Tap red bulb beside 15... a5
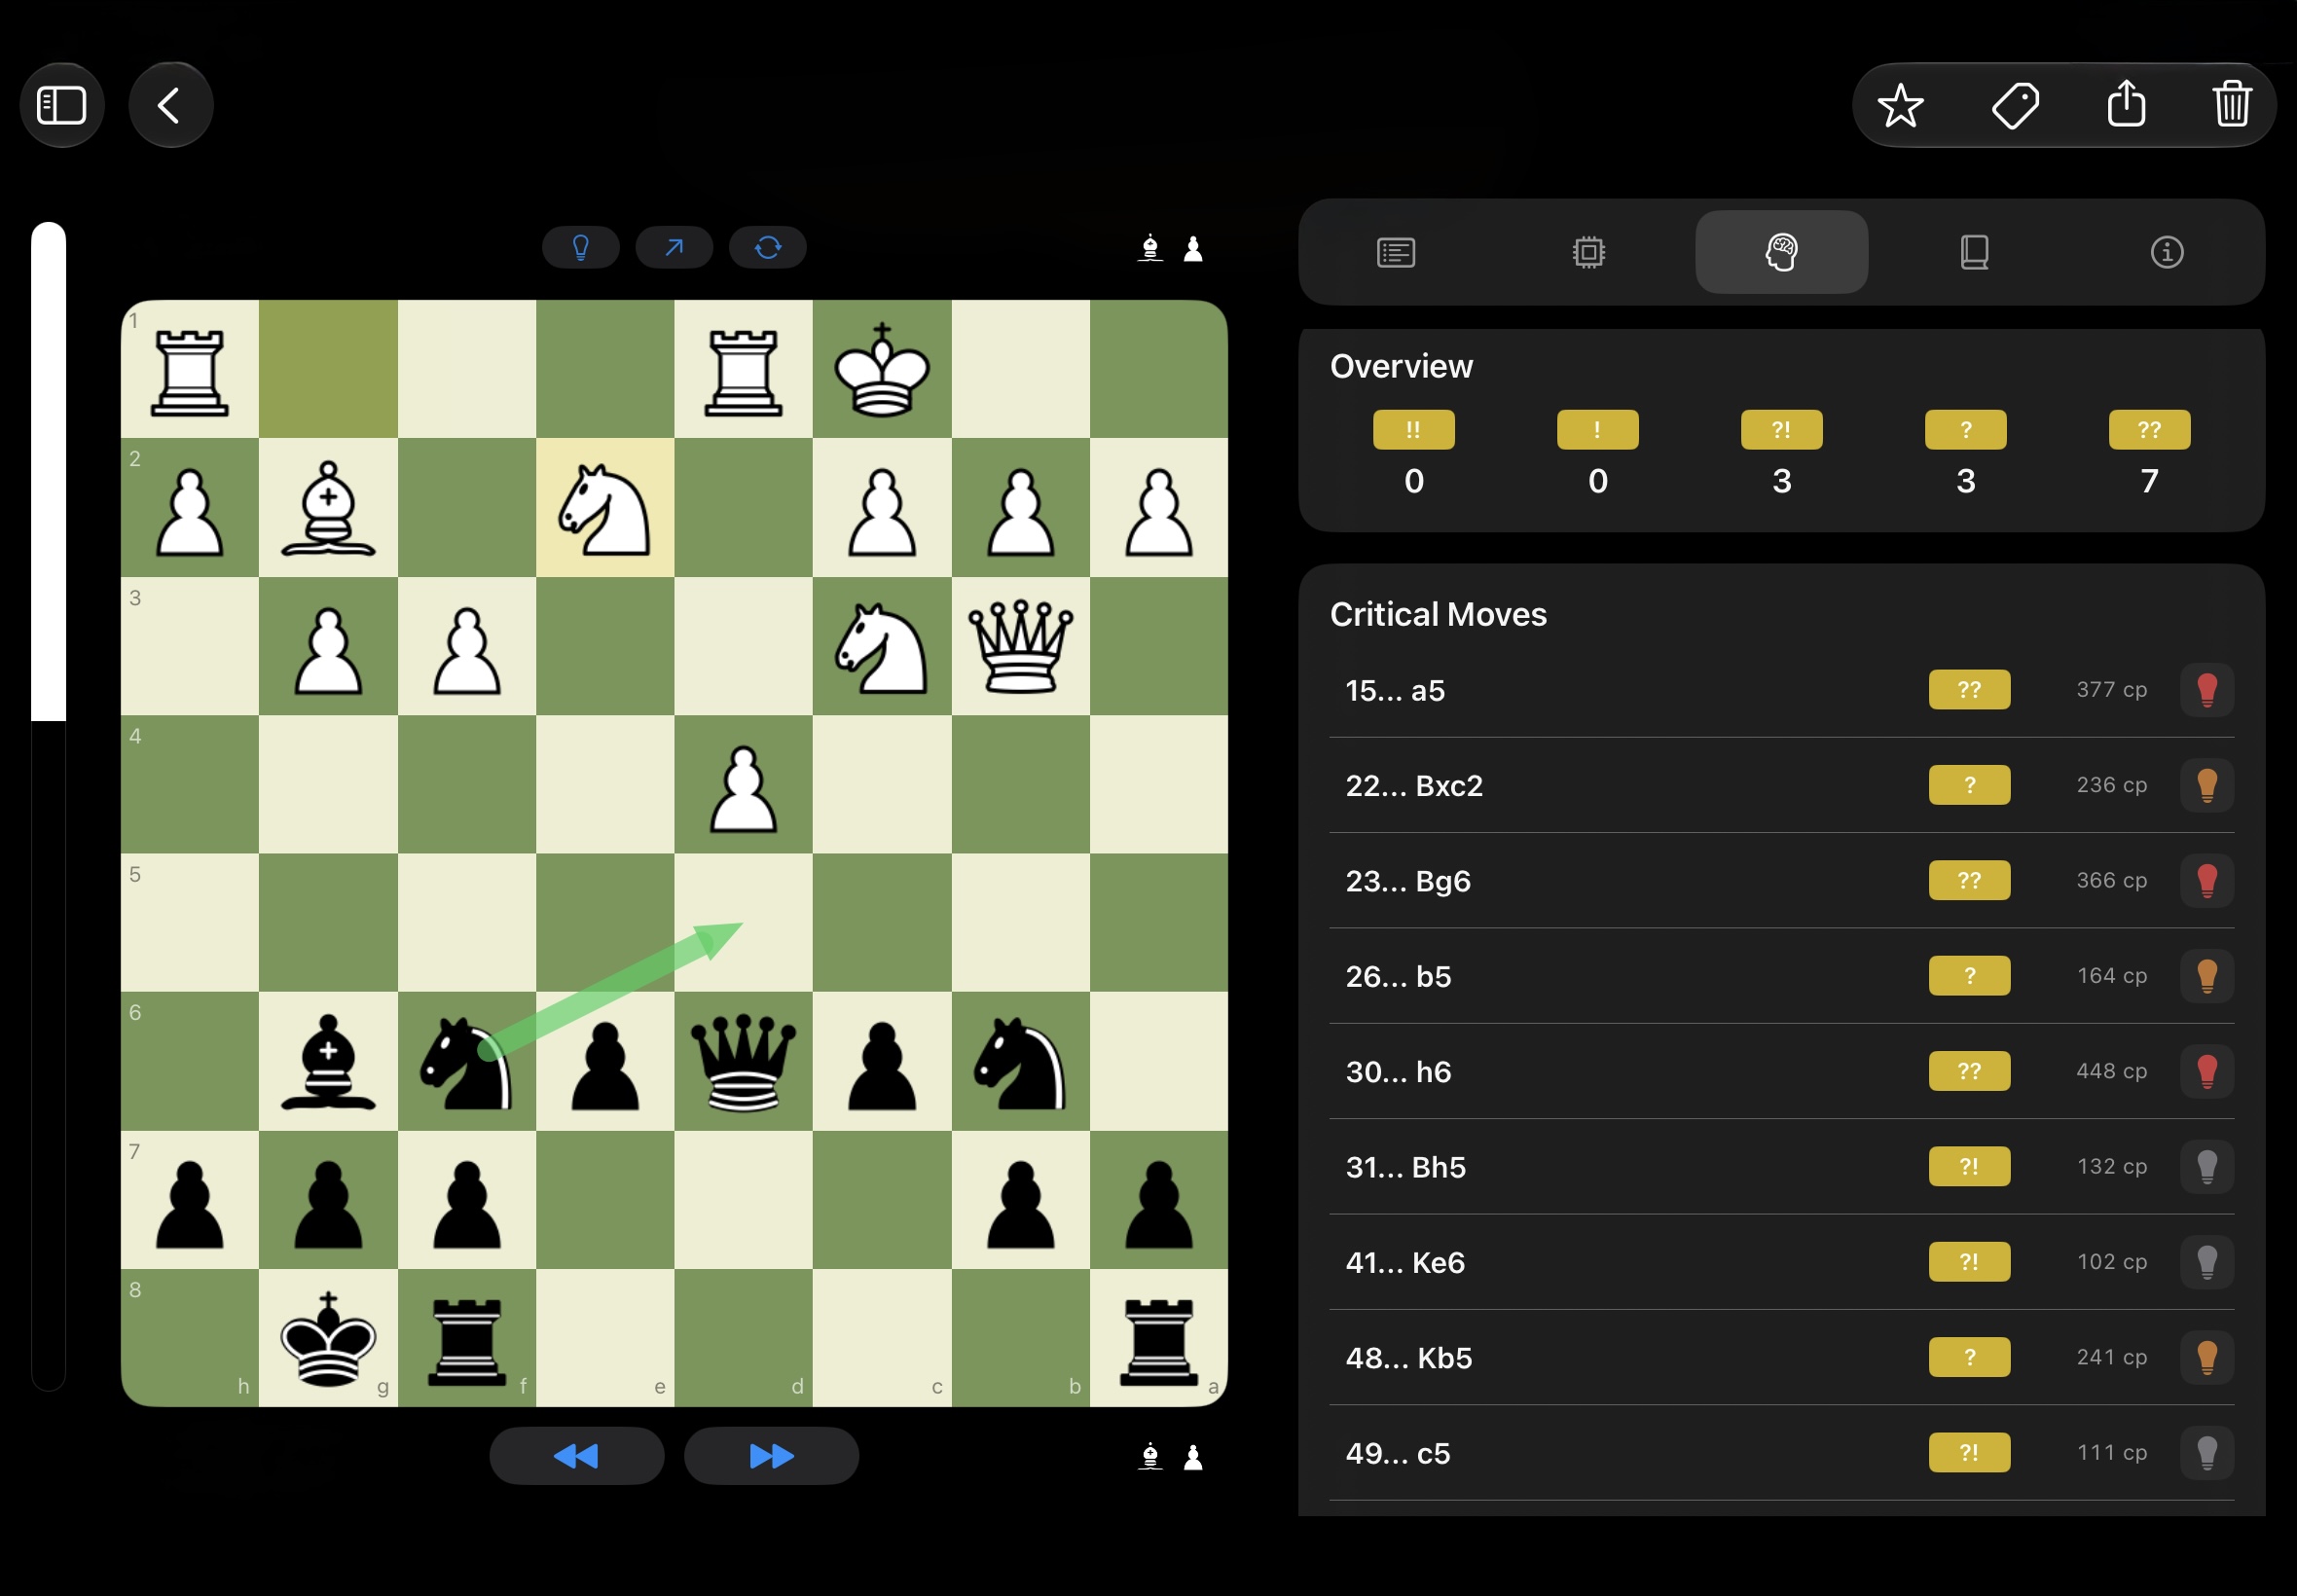The image size is (2297, 1596). (x=2207, y=690)
